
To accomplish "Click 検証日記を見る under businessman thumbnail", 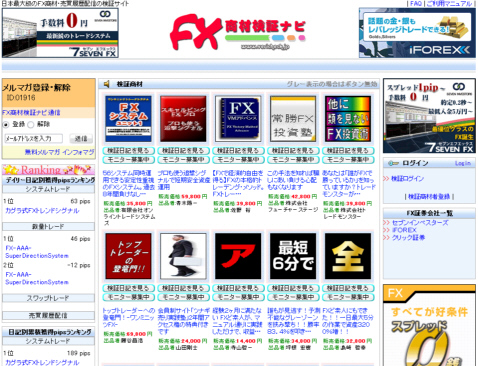I will [183, 288].
